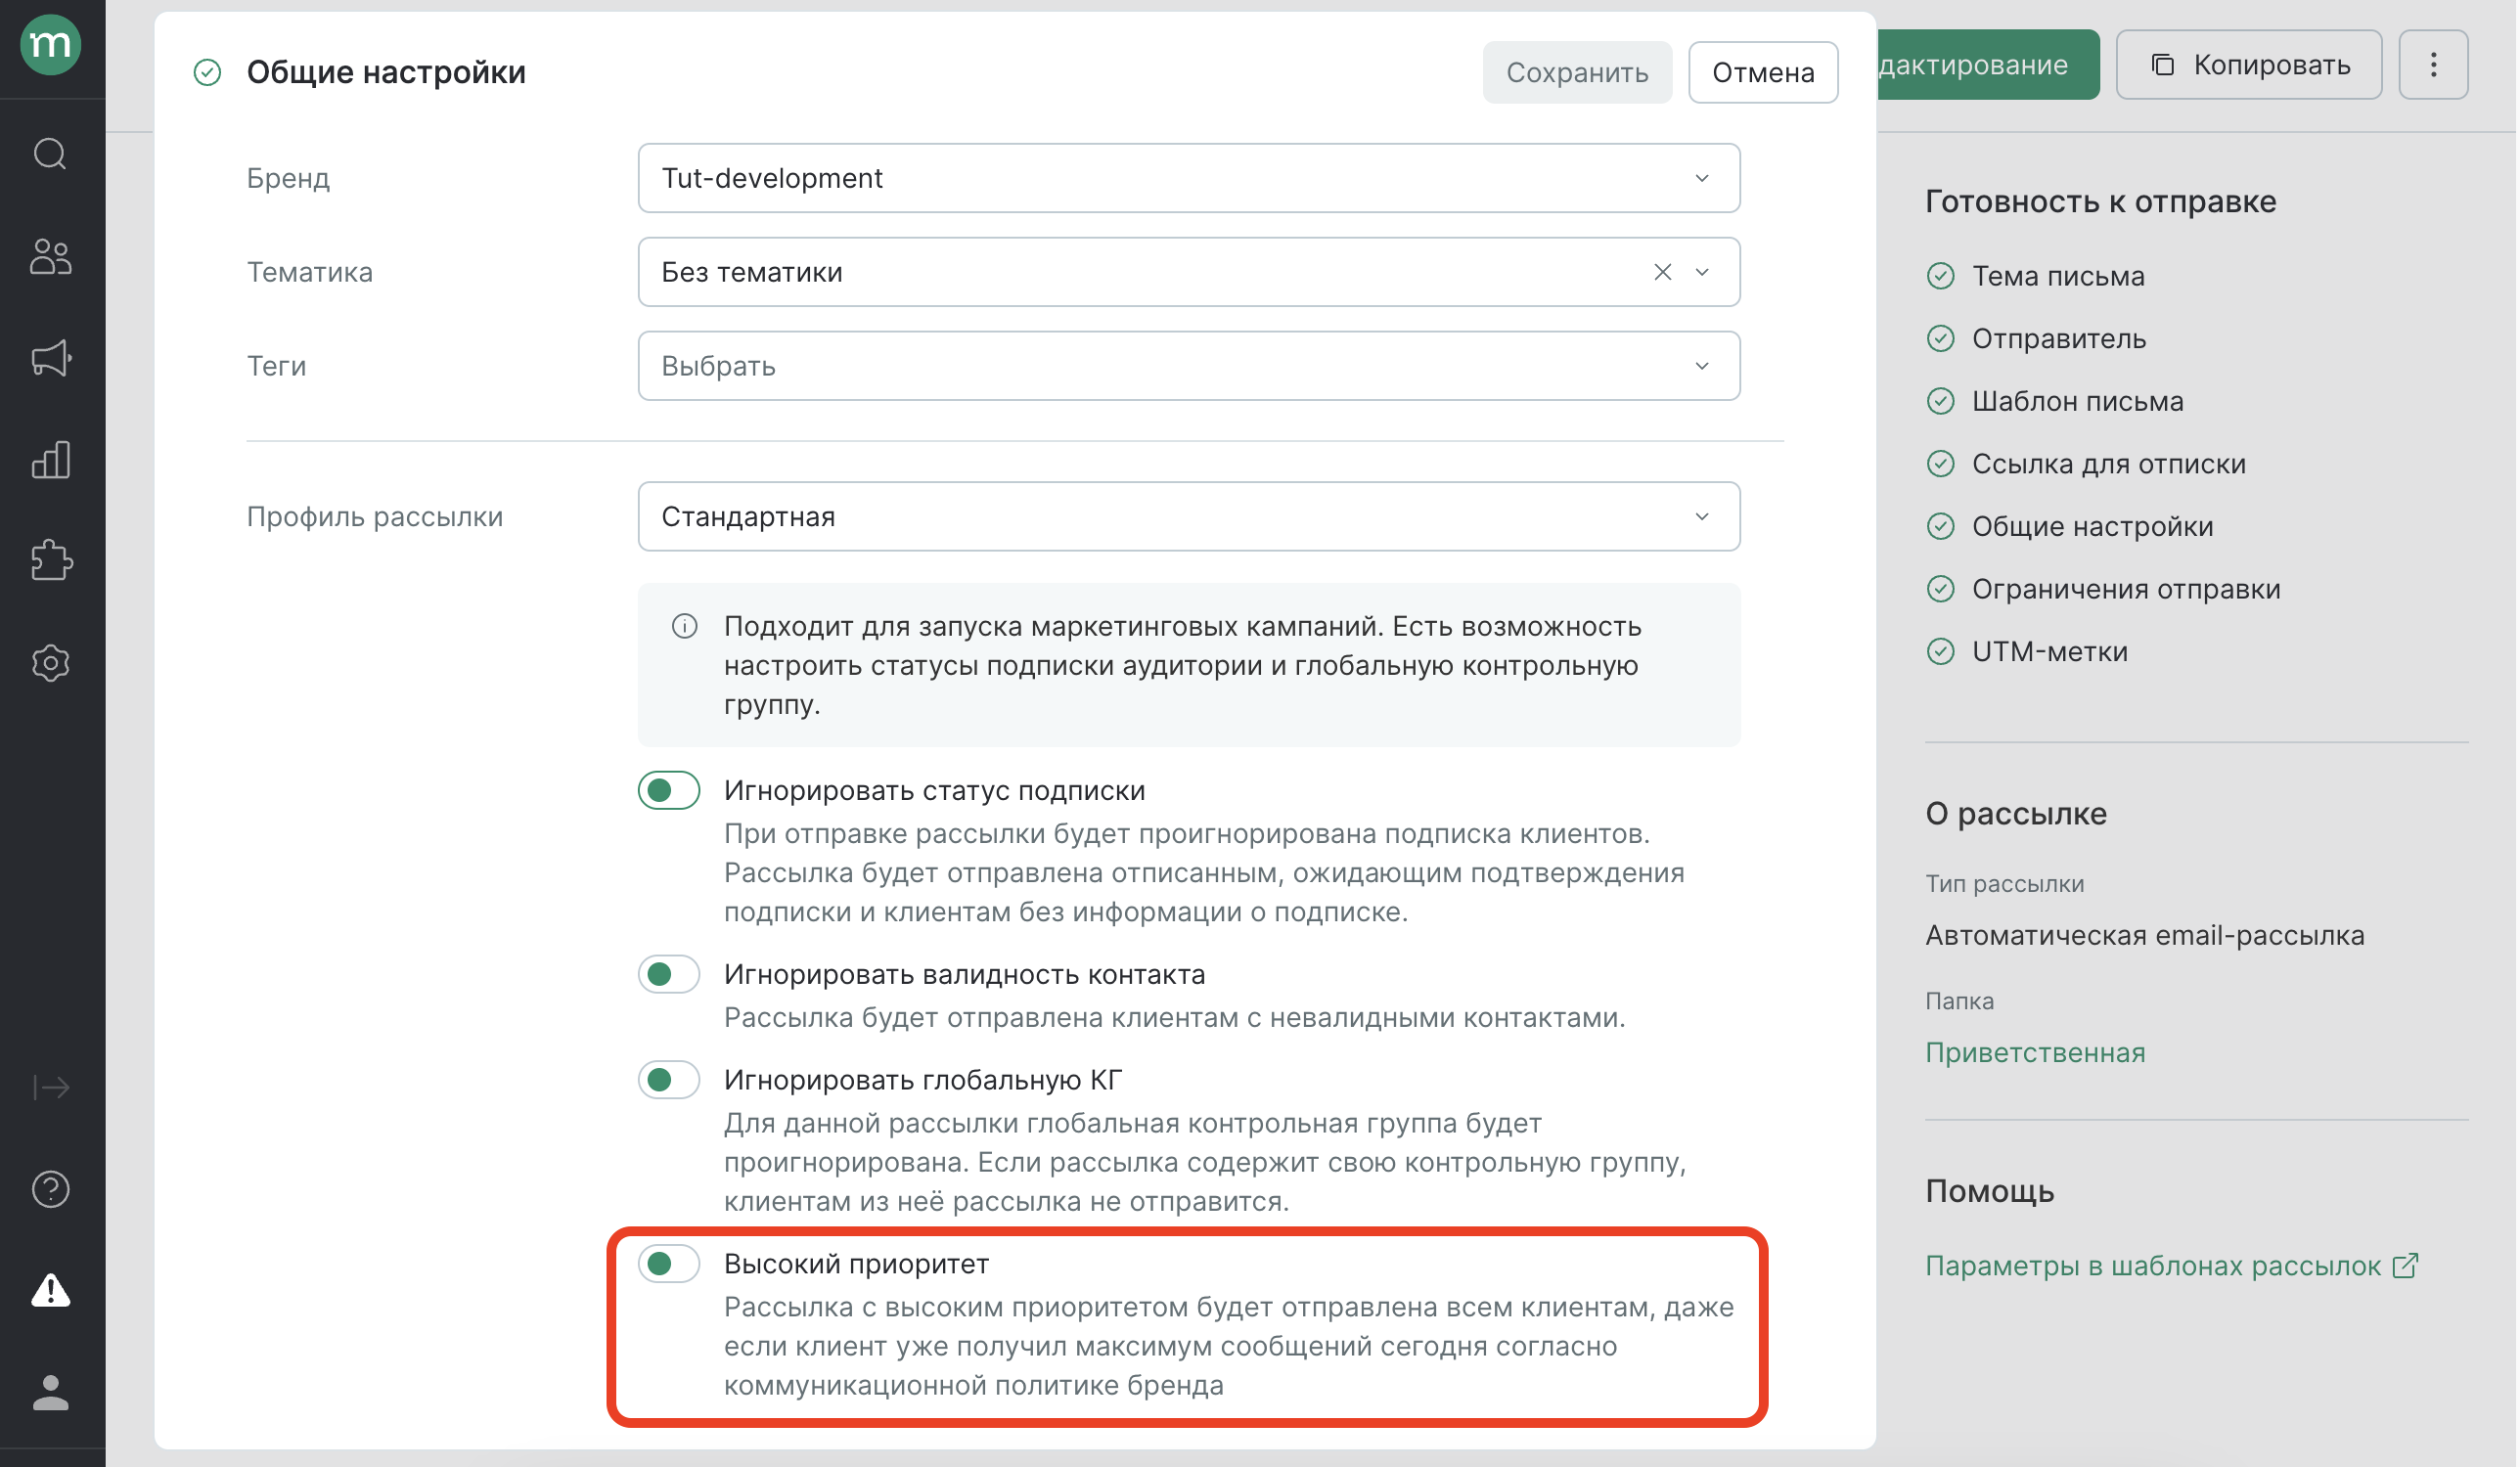
Task: Open the integrations puzzle piece icon
Action: click(51, 561)
